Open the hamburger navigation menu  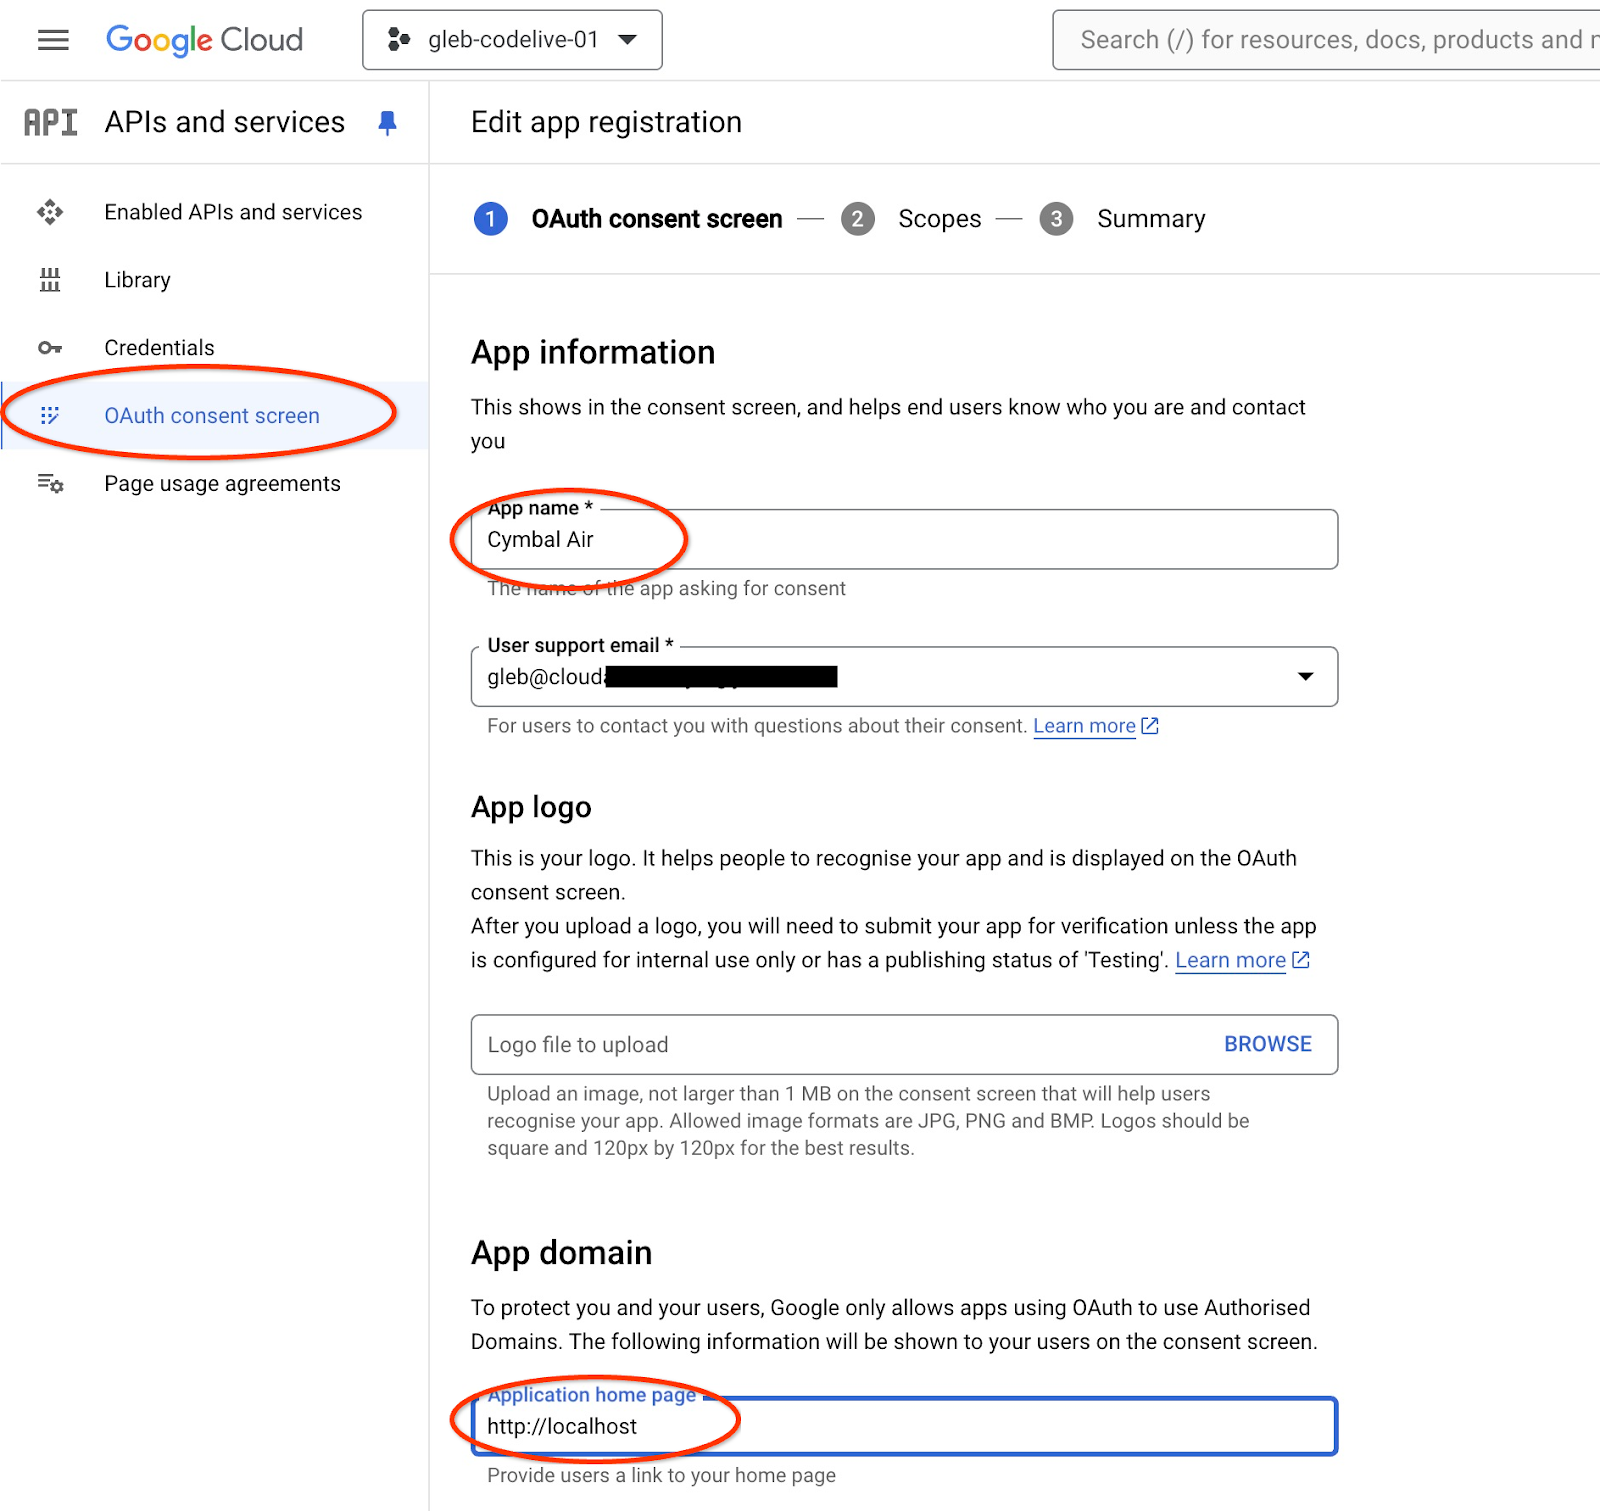point(53,40)
